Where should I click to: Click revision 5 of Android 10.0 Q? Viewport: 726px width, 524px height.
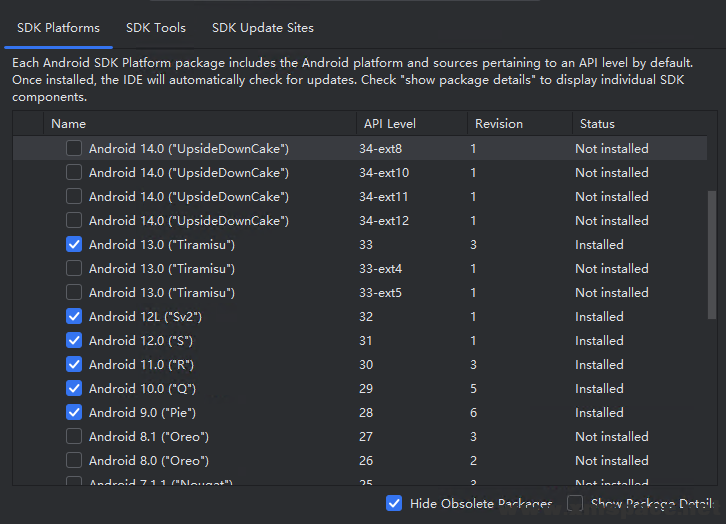pyautogui.click(x=473, y=389)
